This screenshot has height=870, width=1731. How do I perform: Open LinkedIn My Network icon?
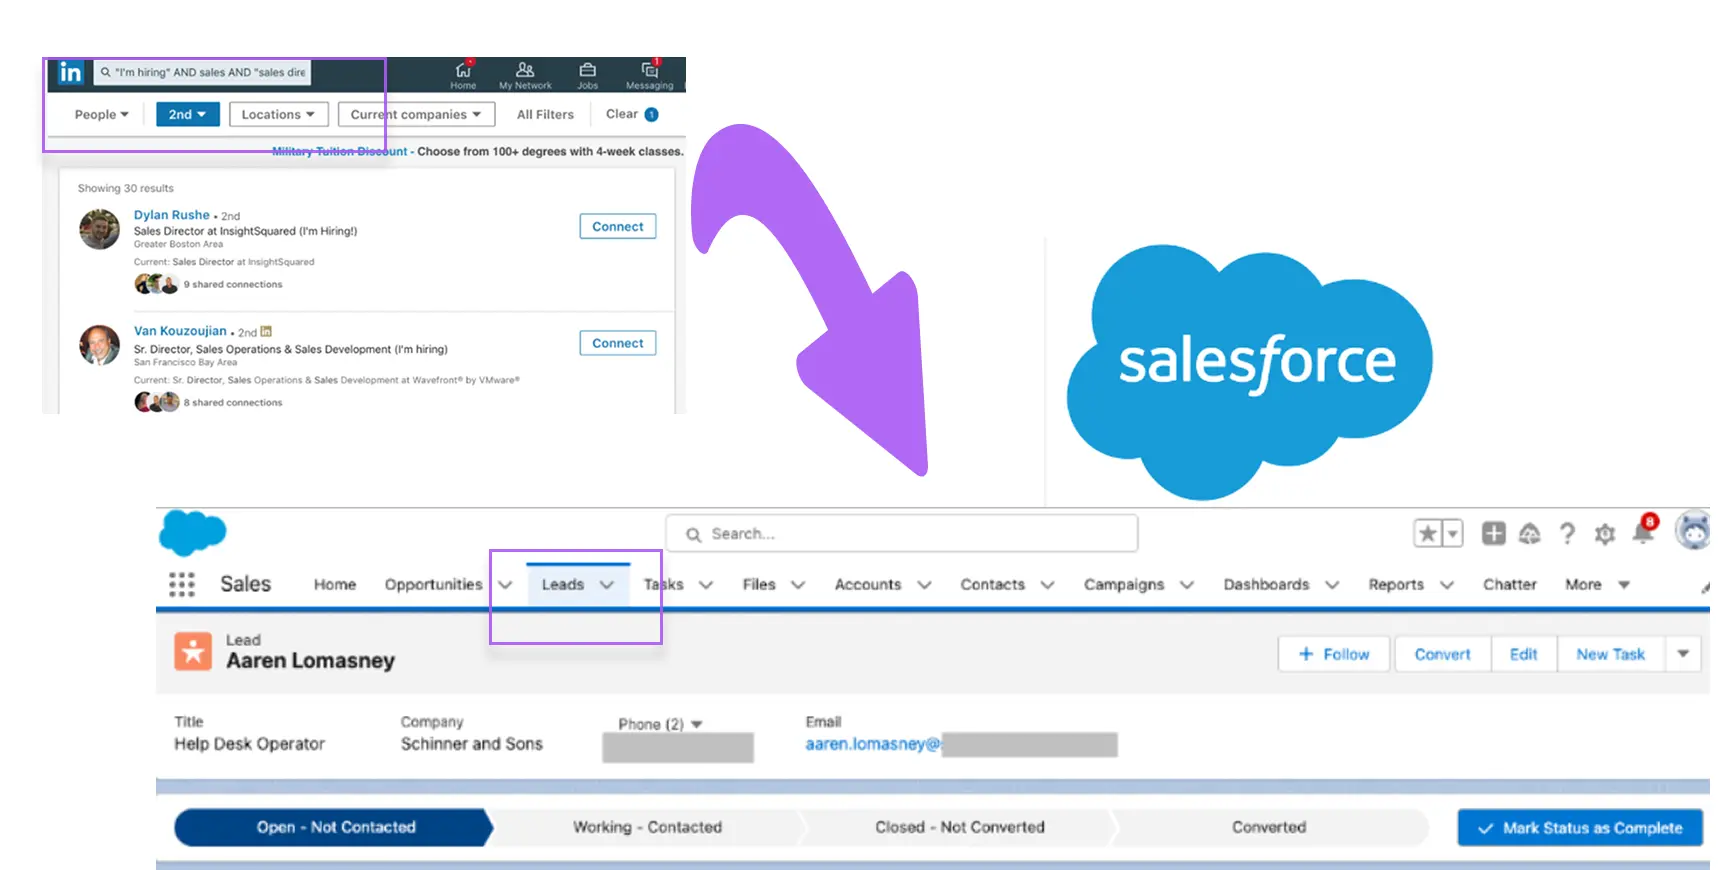[525, 75]
